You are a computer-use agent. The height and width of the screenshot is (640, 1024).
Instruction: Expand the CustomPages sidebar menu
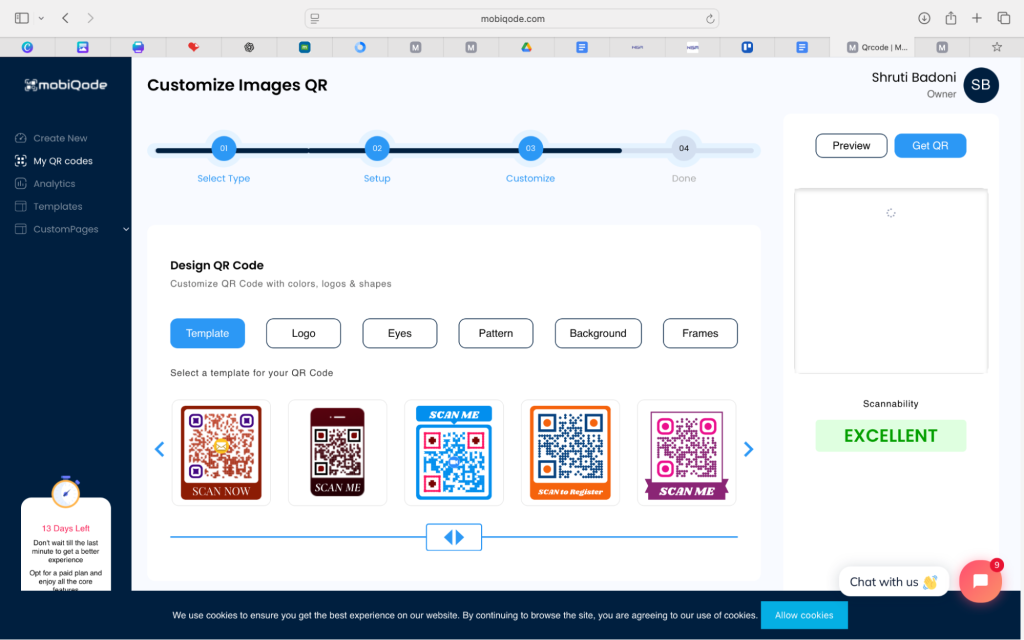125,229
